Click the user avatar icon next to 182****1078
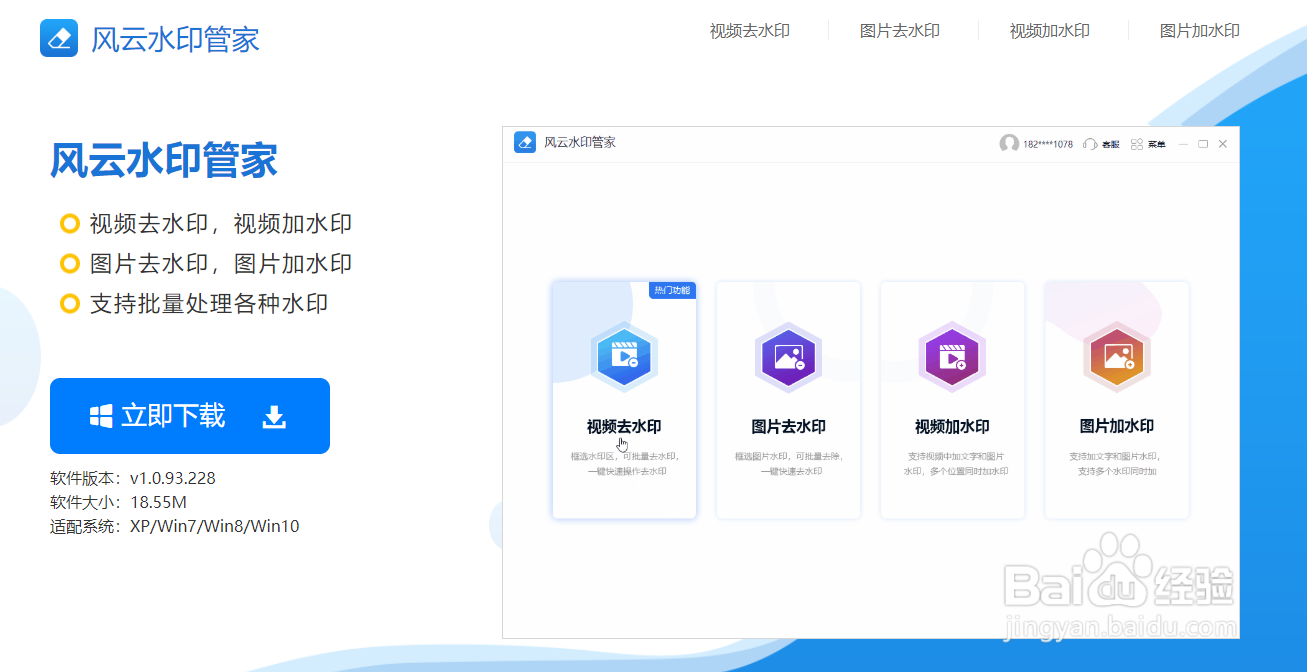1307x672 pixels. [x=1009, y=144]
